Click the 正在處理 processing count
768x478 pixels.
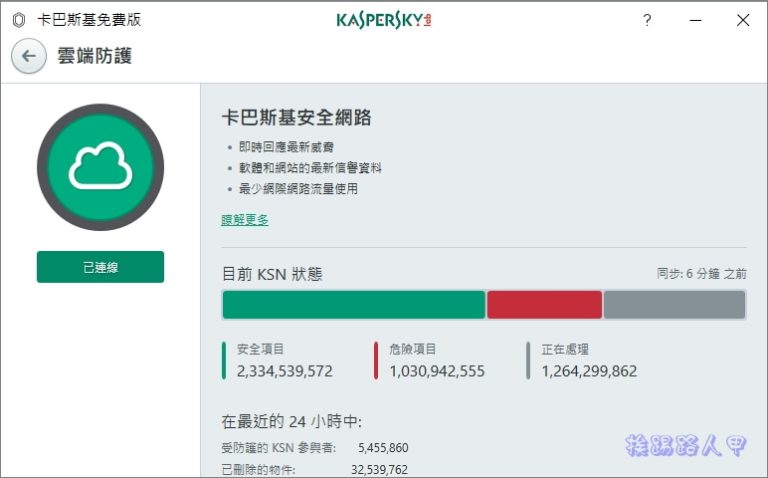pos(589,371)
